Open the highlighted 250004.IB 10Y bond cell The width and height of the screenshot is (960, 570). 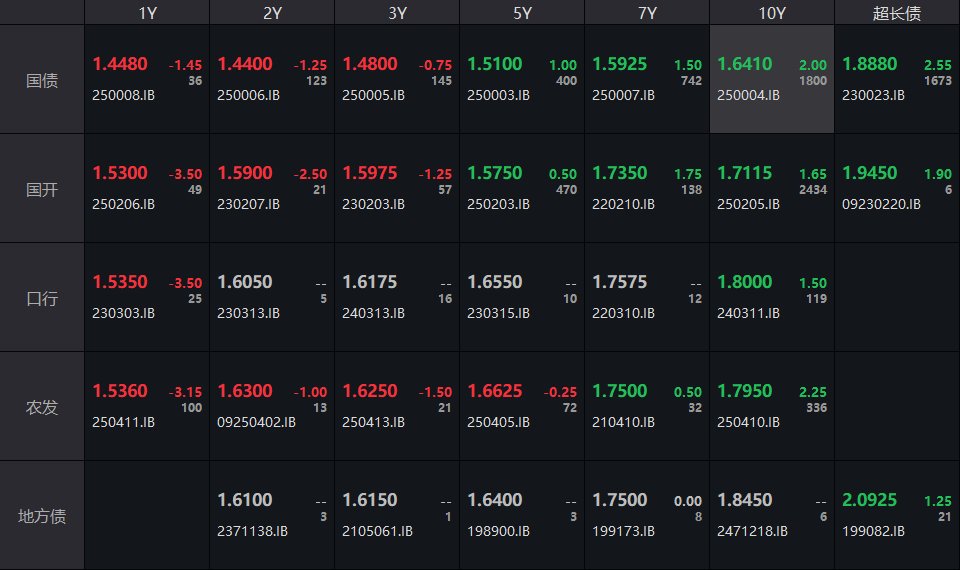(771, 80)
